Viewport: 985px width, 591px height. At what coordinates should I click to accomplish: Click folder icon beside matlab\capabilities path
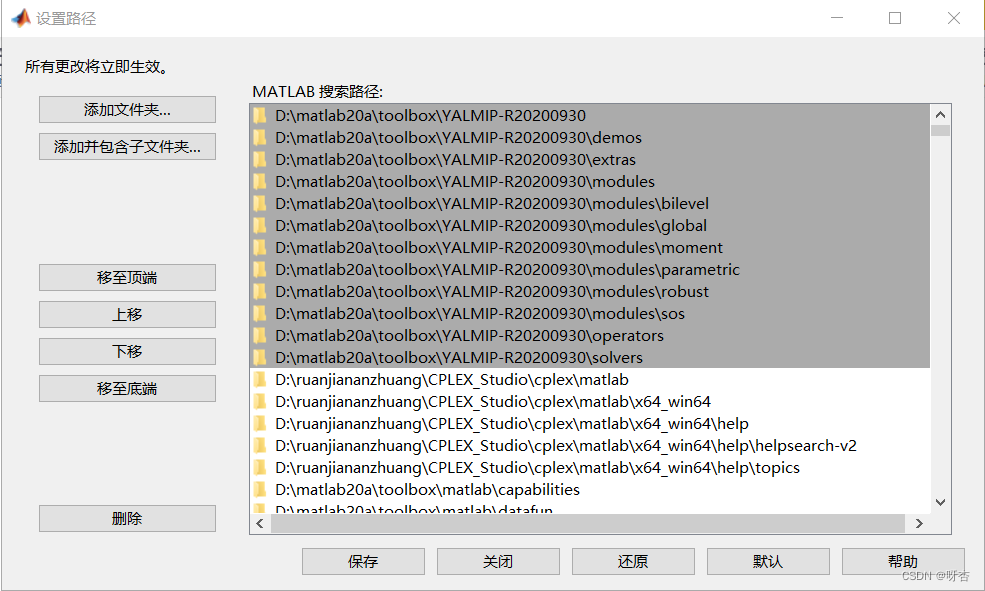(260, 489)
